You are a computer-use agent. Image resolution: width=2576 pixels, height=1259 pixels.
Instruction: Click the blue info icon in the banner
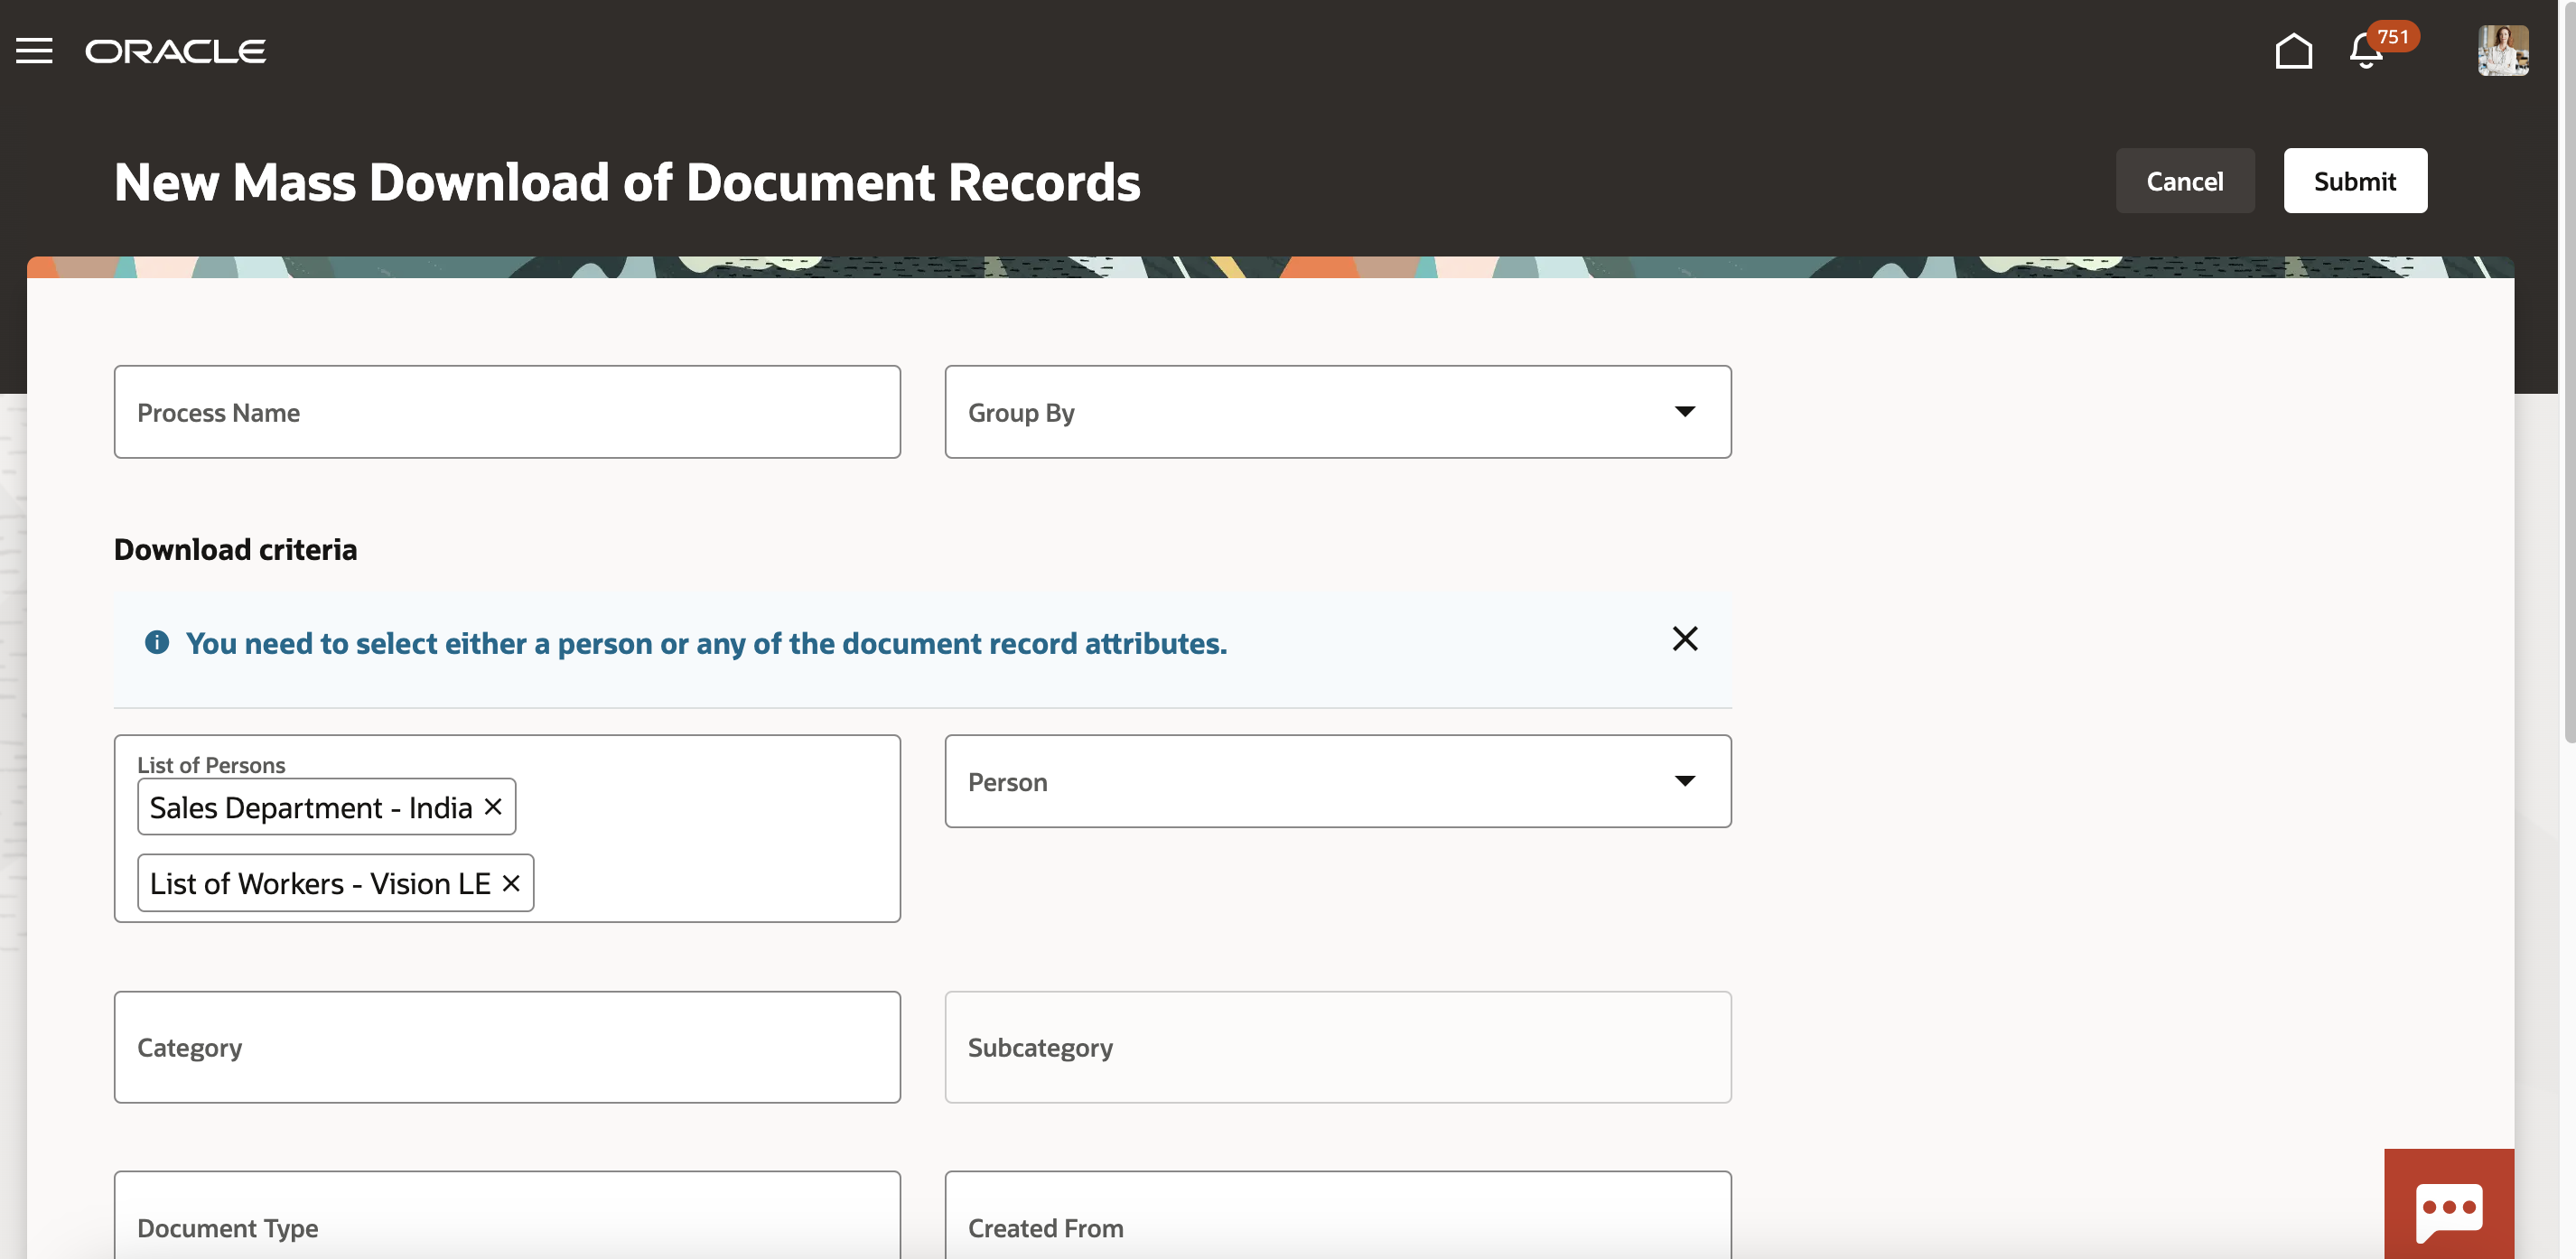[157, 642]
